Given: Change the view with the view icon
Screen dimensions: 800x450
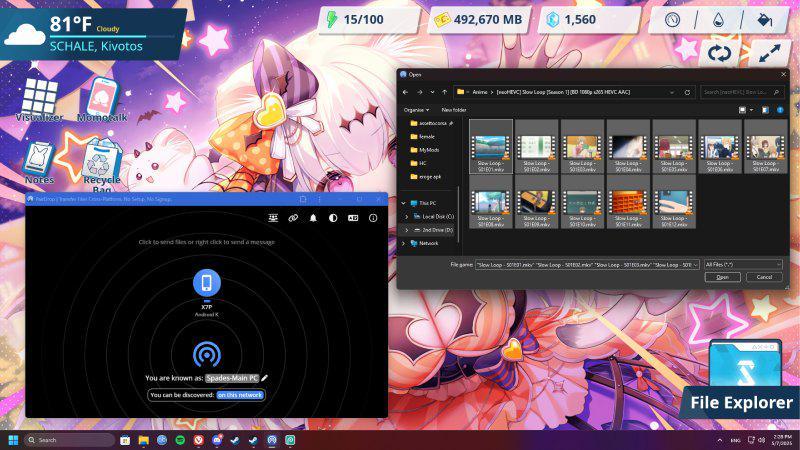Looking at the screenshot, I should tap(742, 110).
